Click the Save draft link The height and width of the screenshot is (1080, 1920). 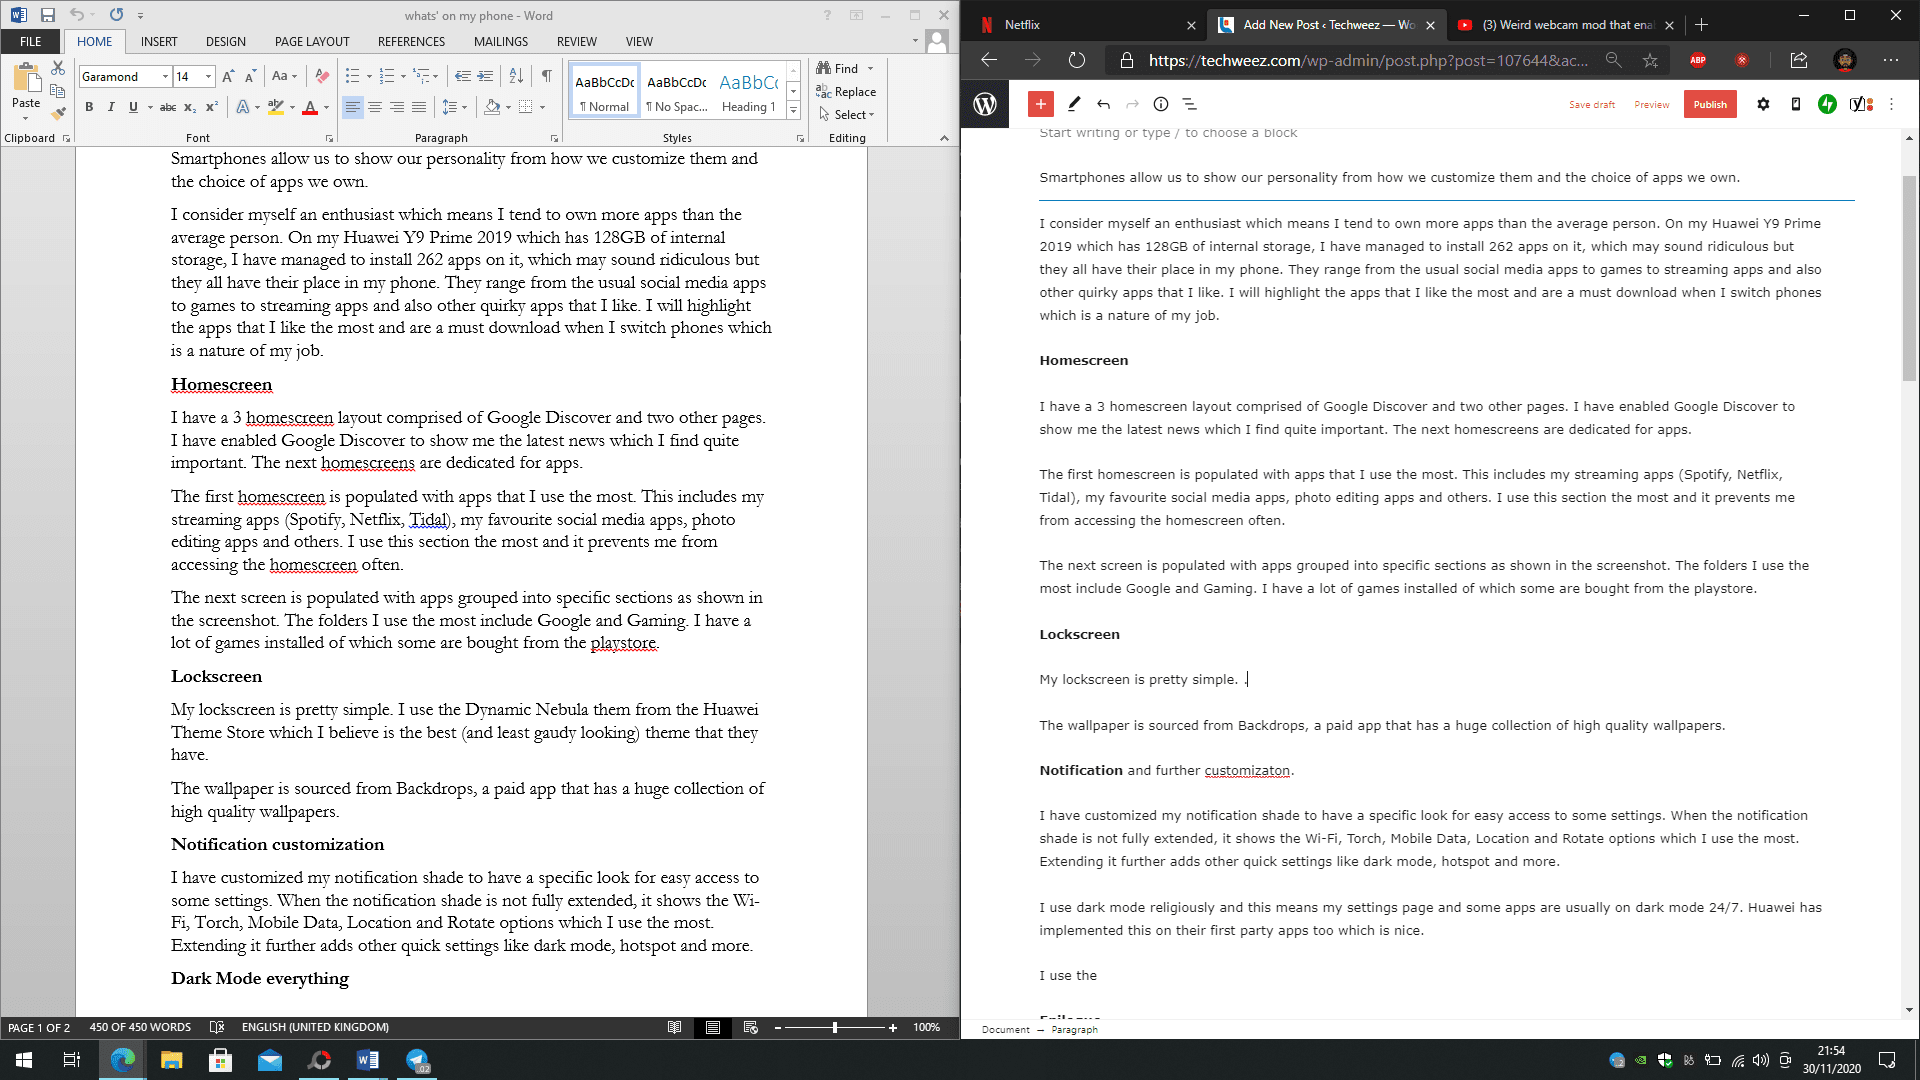1591,104
